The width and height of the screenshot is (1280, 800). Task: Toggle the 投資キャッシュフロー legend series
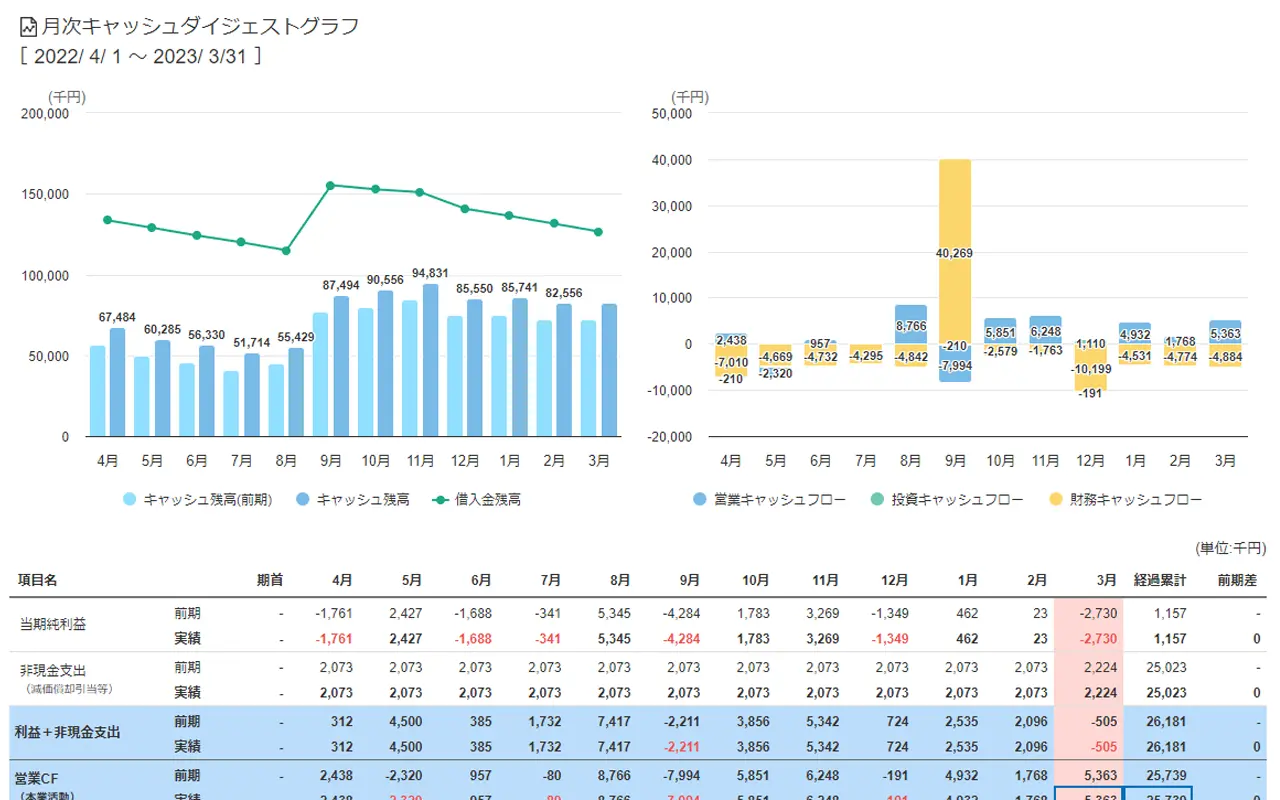(946, 499)
